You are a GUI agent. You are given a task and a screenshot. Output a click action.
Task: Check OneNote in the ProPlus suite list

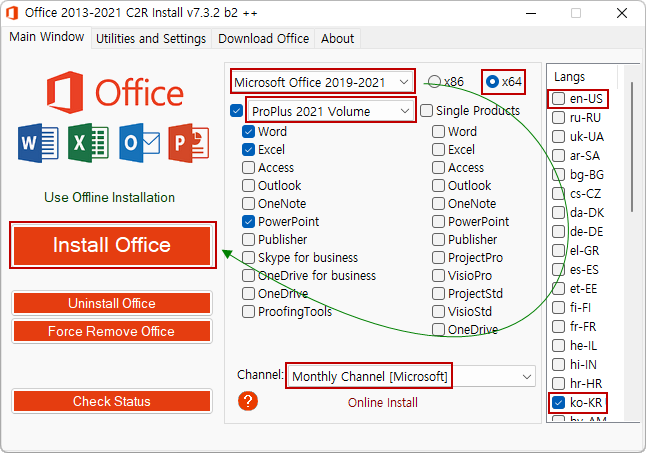pos(248,203)
